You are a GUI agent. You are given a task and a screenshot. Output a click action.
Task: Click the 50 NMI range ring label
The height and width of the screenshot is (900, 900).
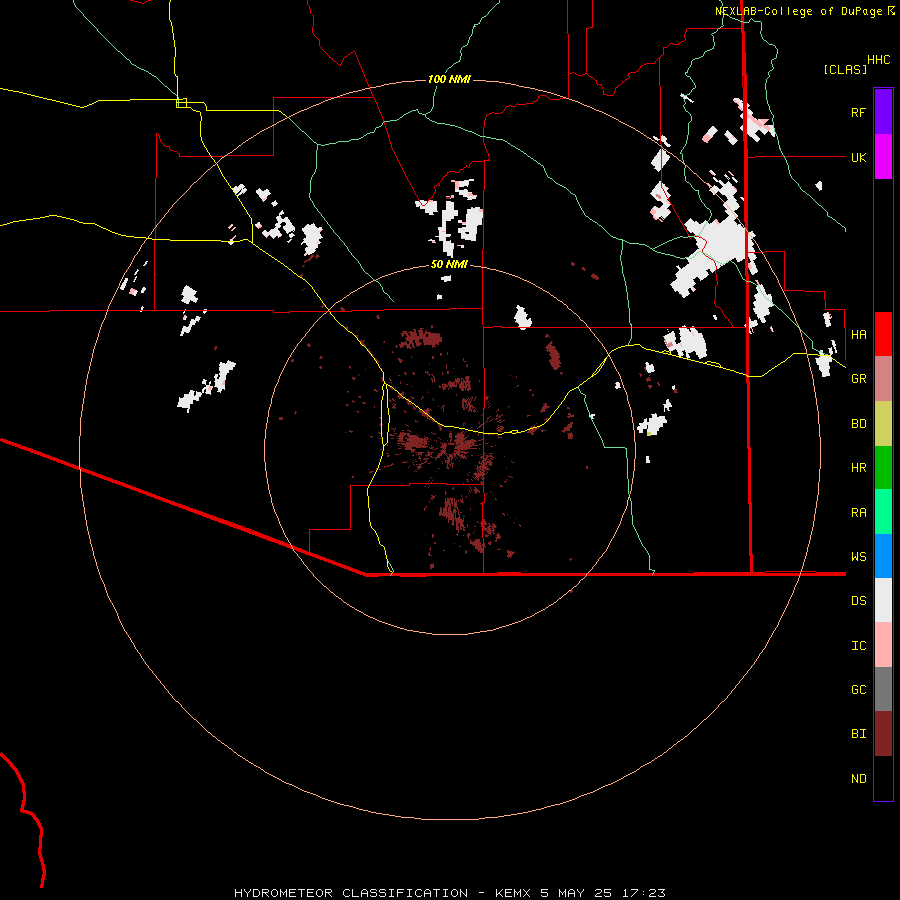pyautogui.click(x=449, y=265)
